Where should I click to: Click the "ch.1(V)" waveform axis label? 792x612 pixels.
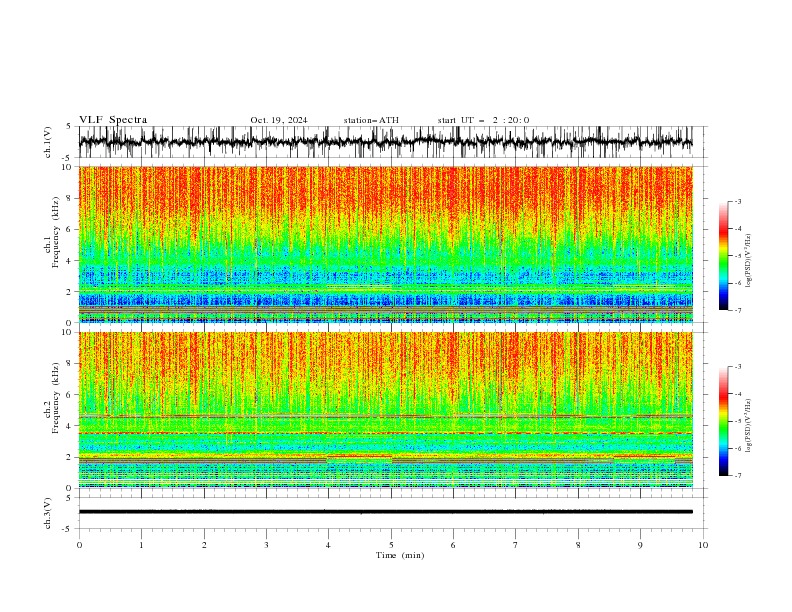pos(48,142)
